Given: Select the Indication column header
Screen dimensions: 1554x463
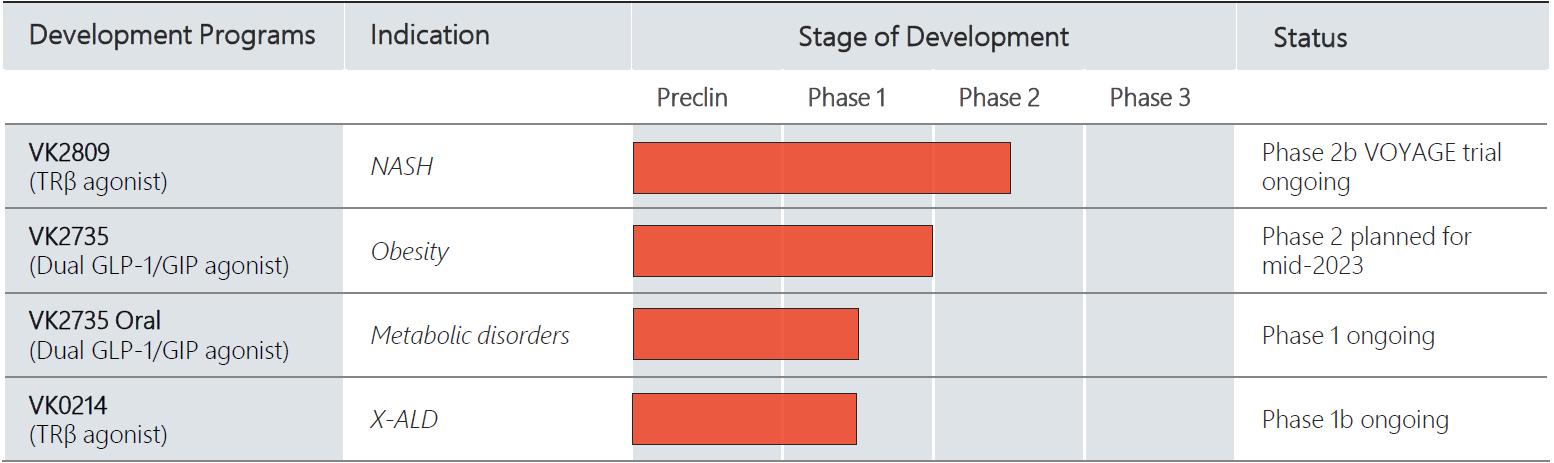Looking at the screenshot, I should (430, 36).
